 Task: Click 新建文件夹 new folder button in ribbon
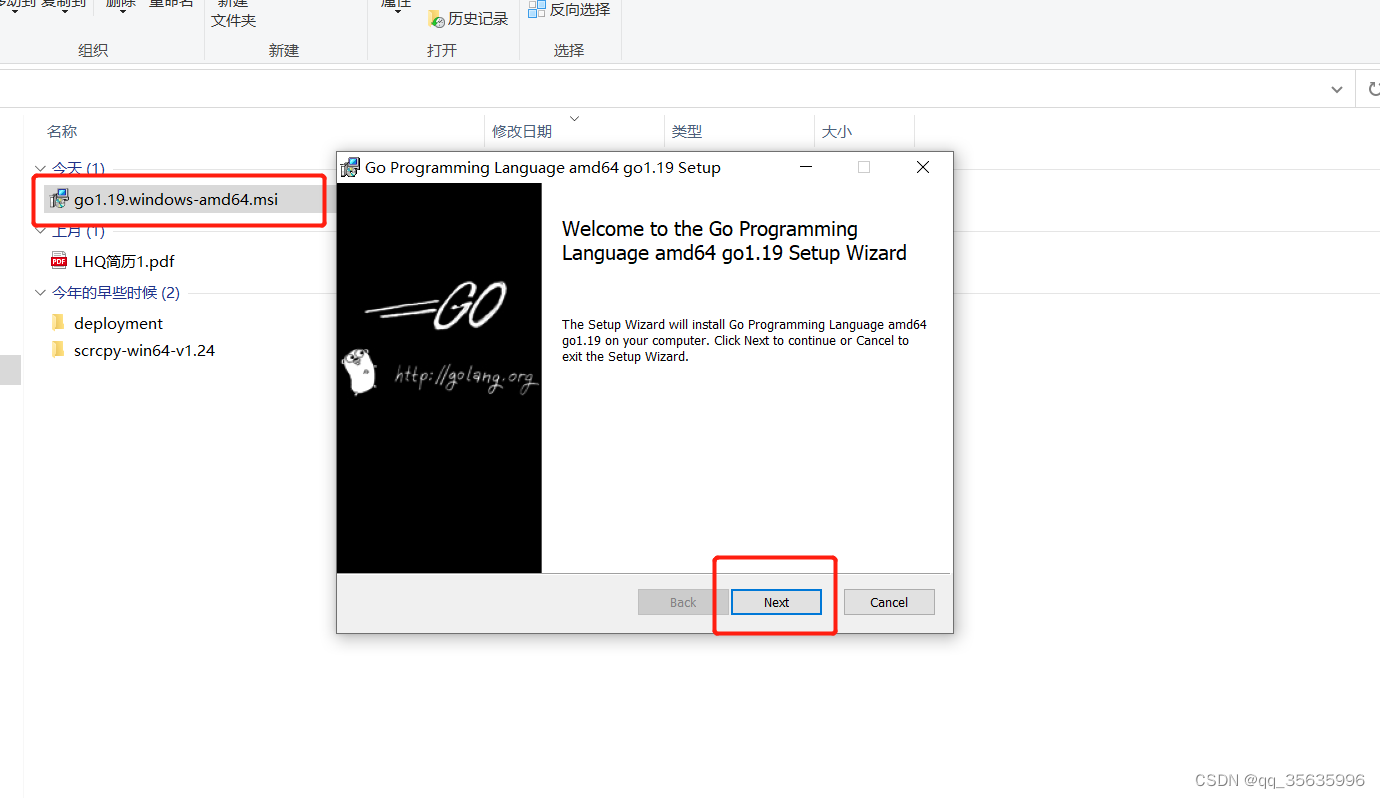233,14
